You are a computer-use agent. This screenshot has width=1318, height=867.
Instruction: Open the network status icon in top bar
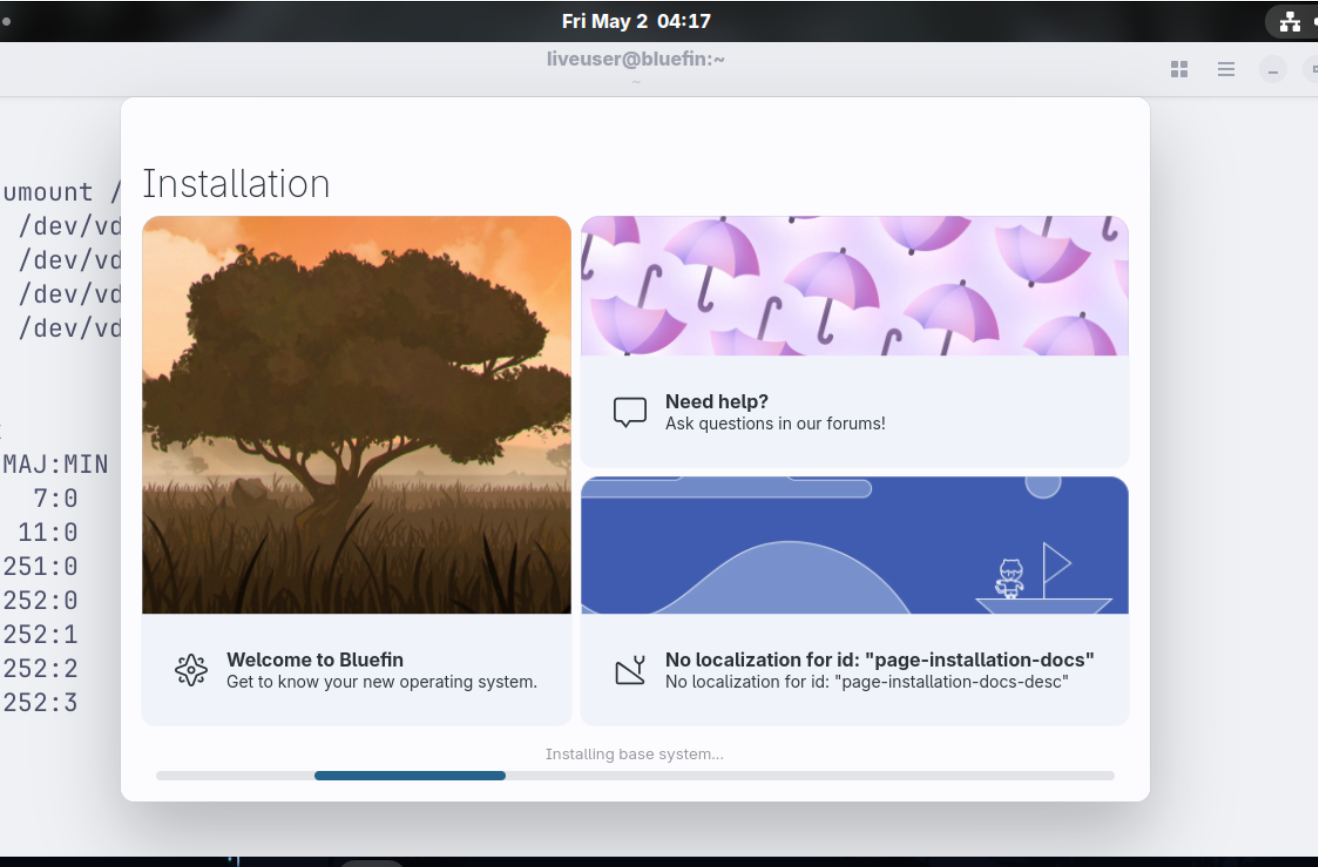[x=1289, y=21]
